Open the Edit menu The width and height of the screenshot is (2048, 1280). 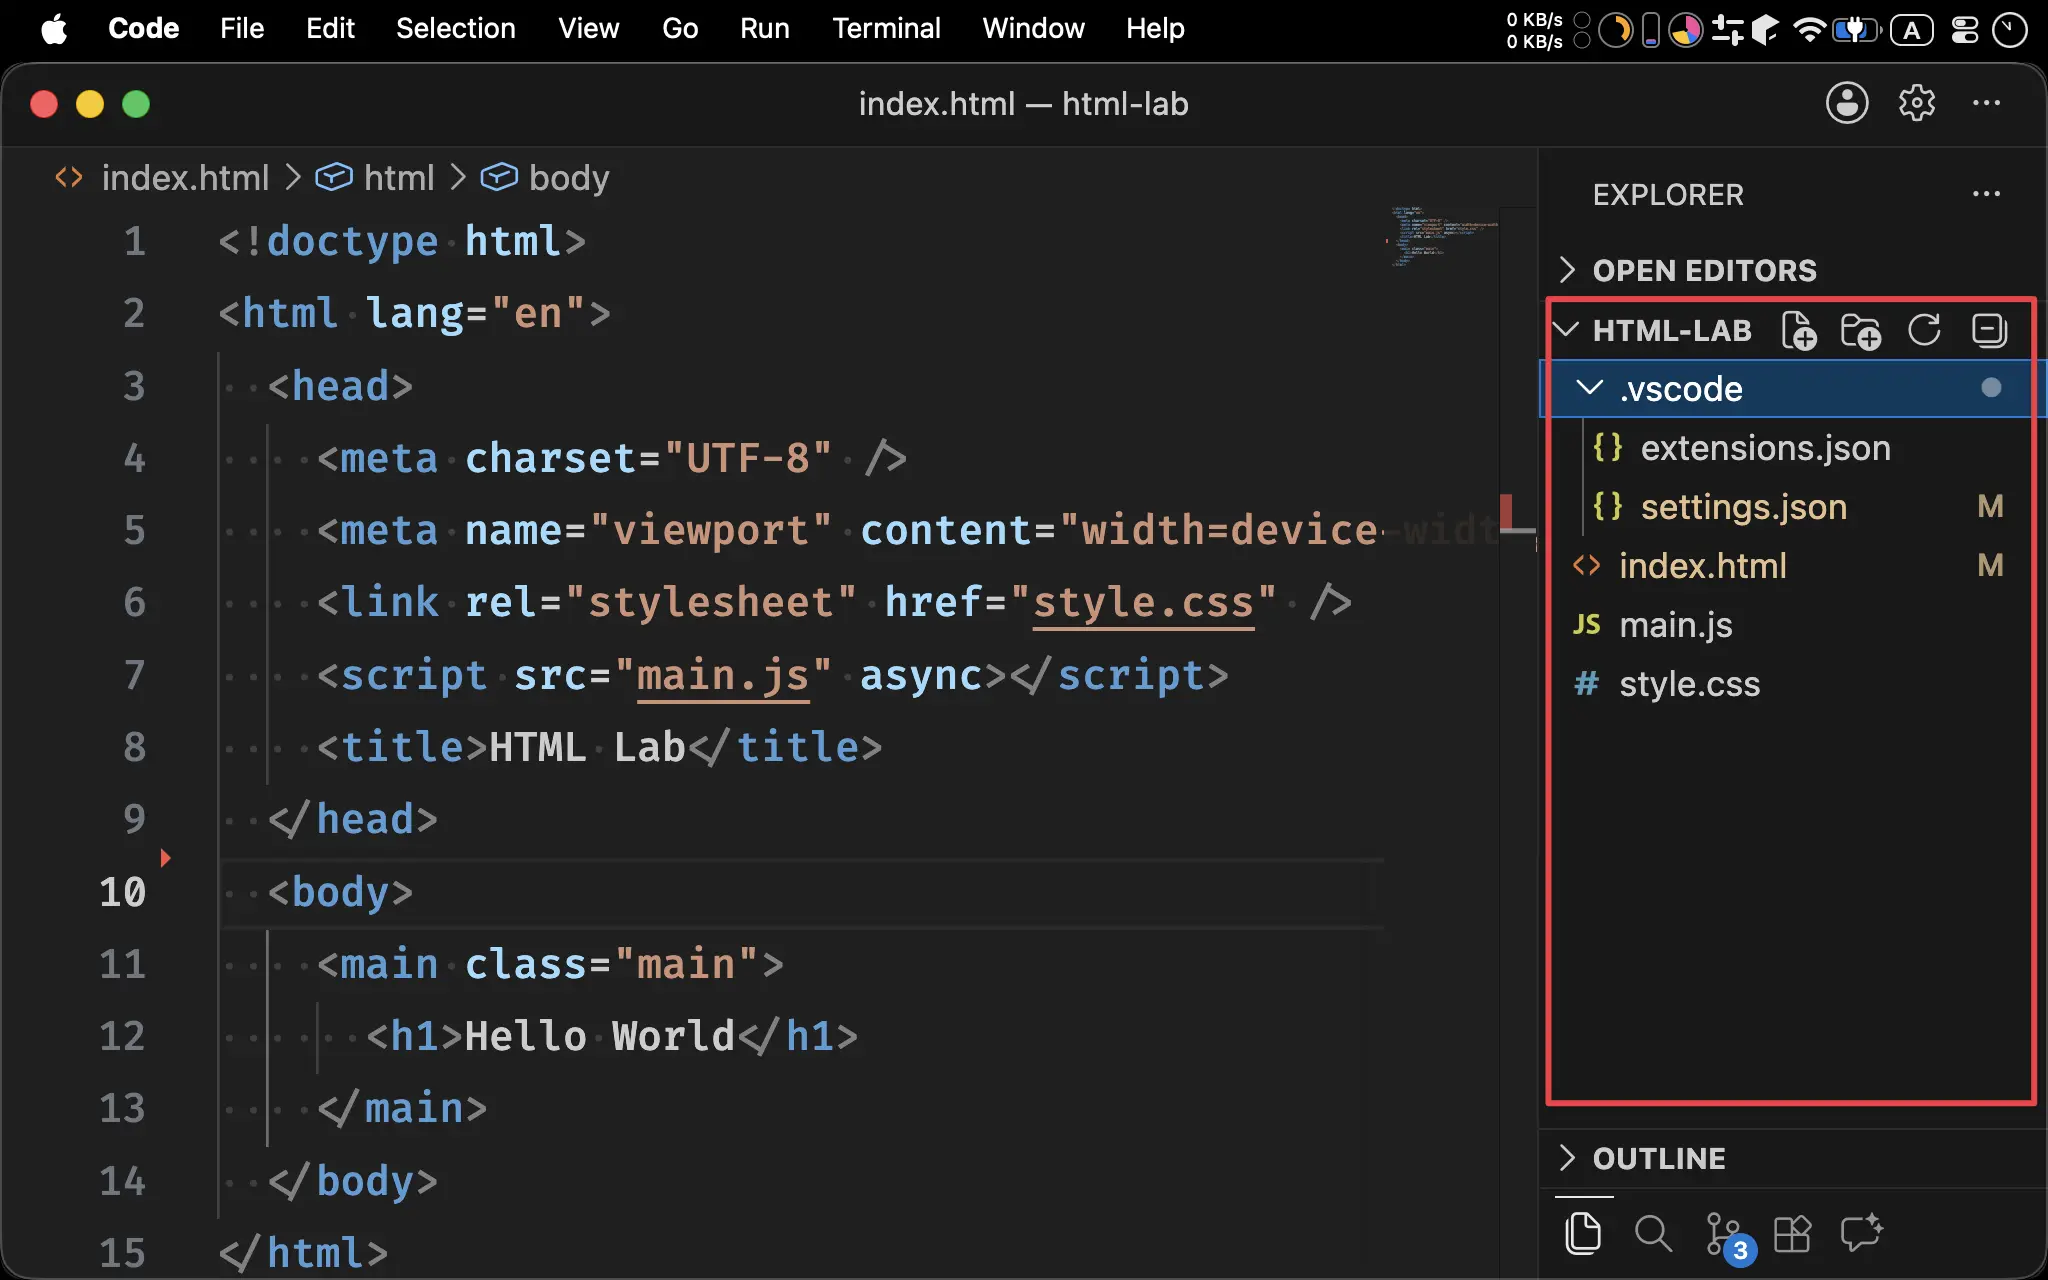click(330, 29)
